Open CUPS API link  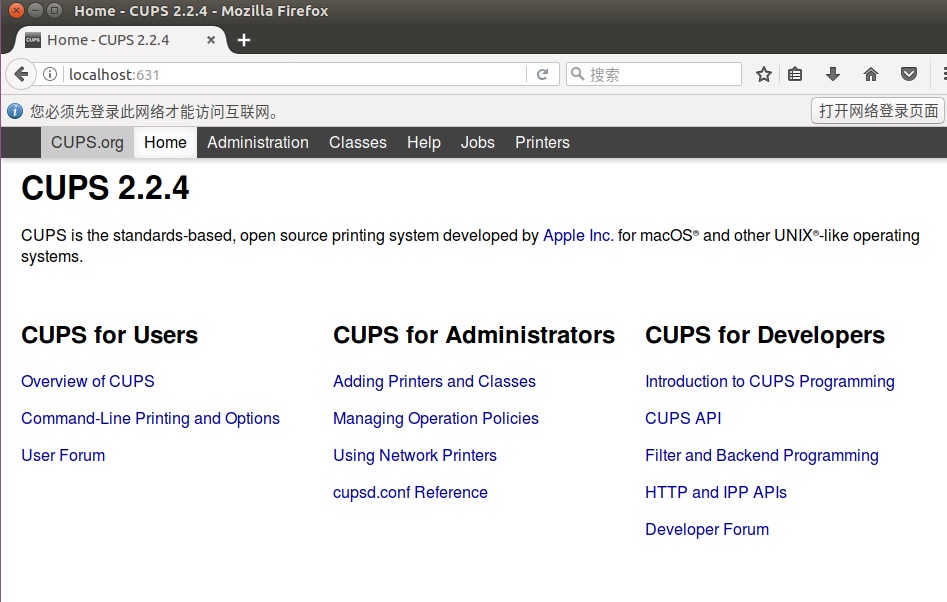[x=683, y=418]
